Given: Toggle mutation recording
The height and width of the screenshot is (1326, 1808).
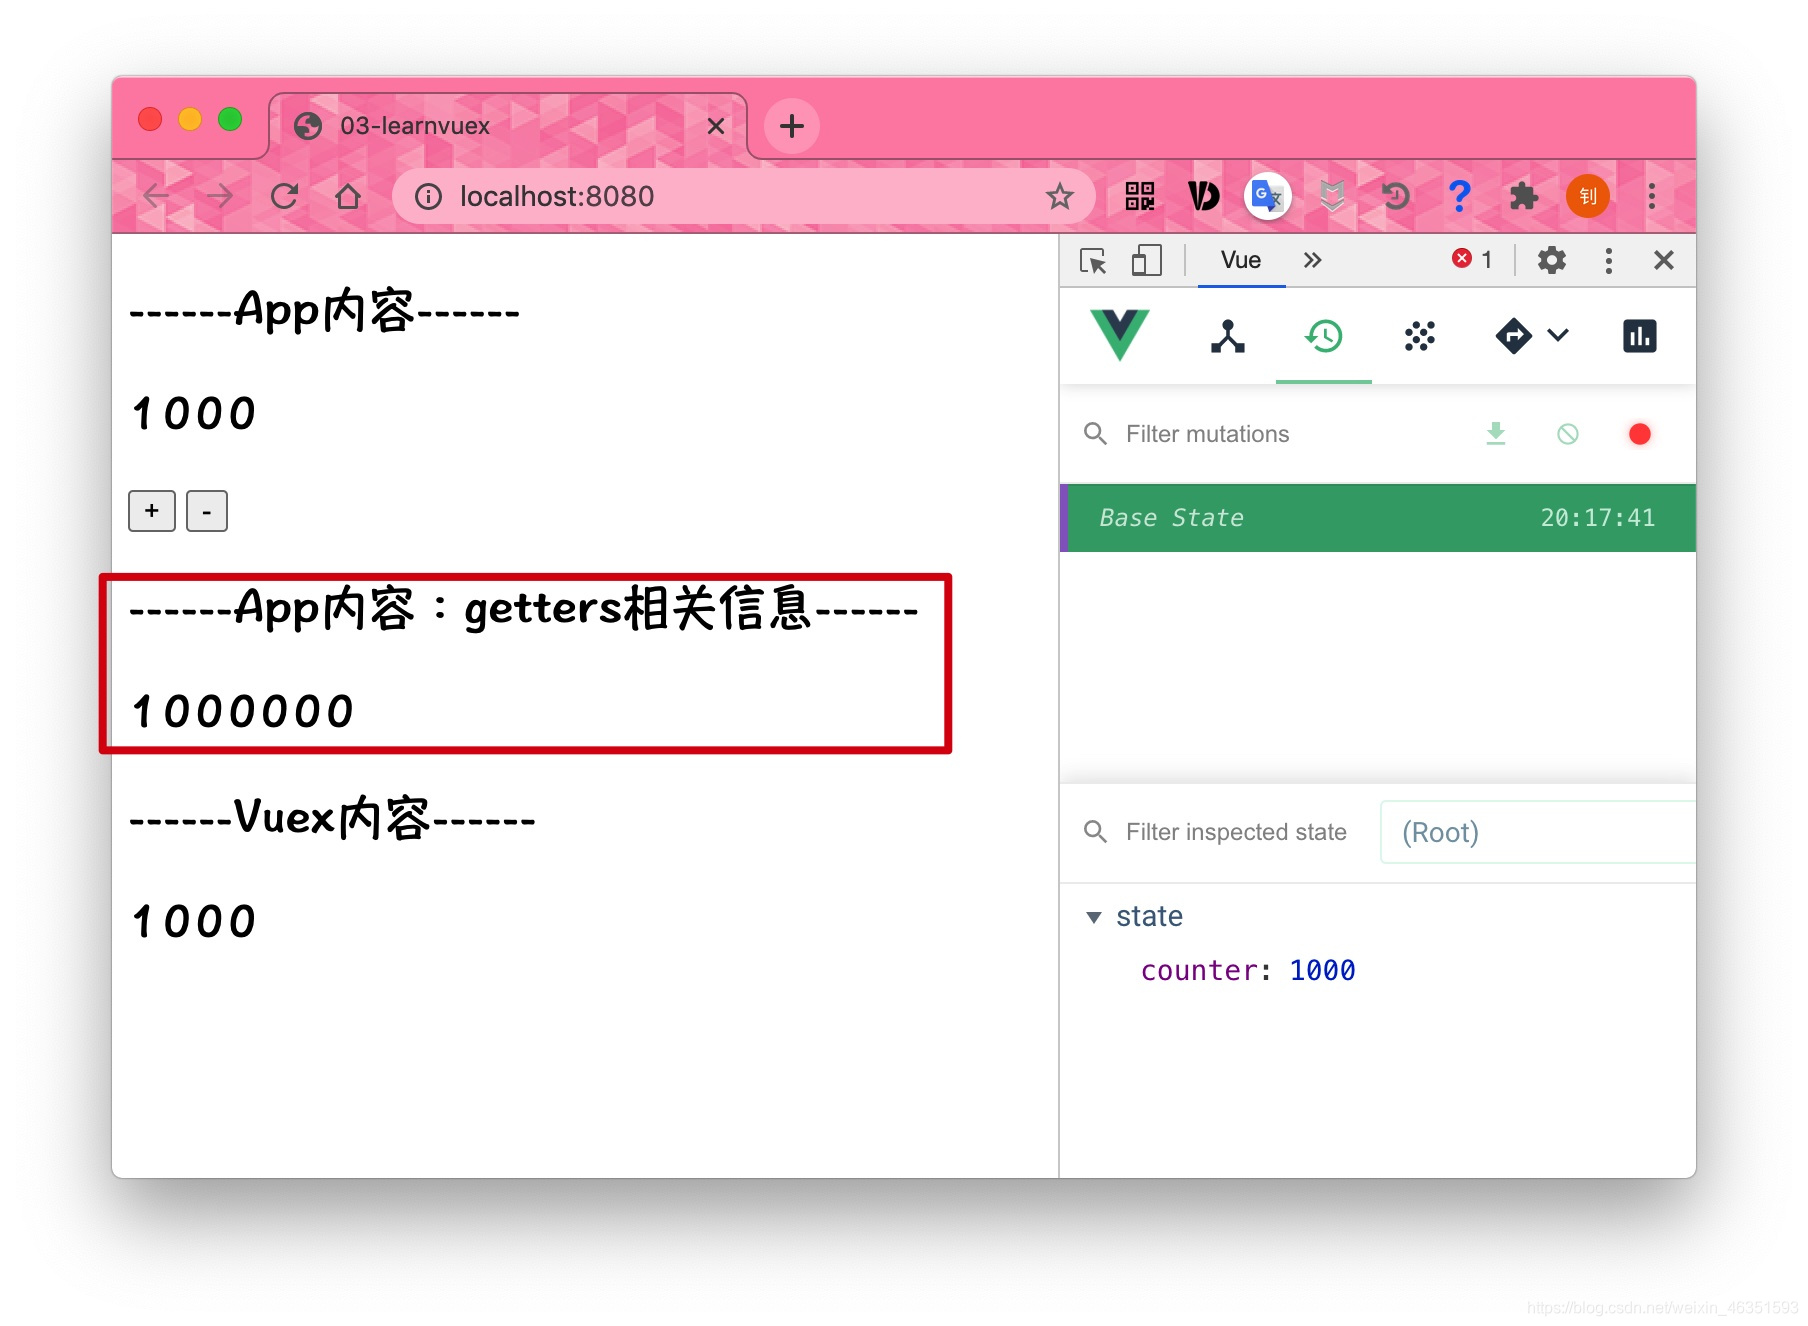Looking at the screenshot, I should 1640,434.
